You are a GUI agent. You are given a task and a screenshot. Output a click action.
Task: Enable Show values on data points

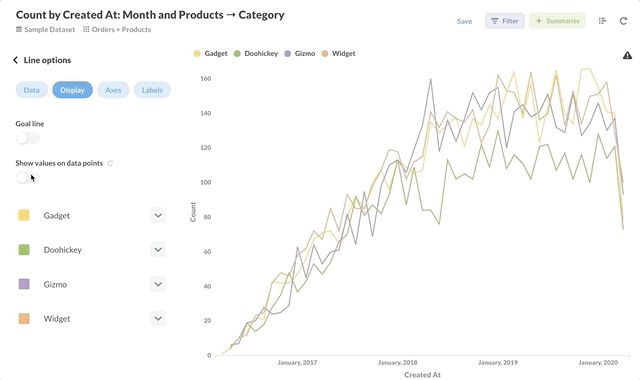(x=28, y=178)
